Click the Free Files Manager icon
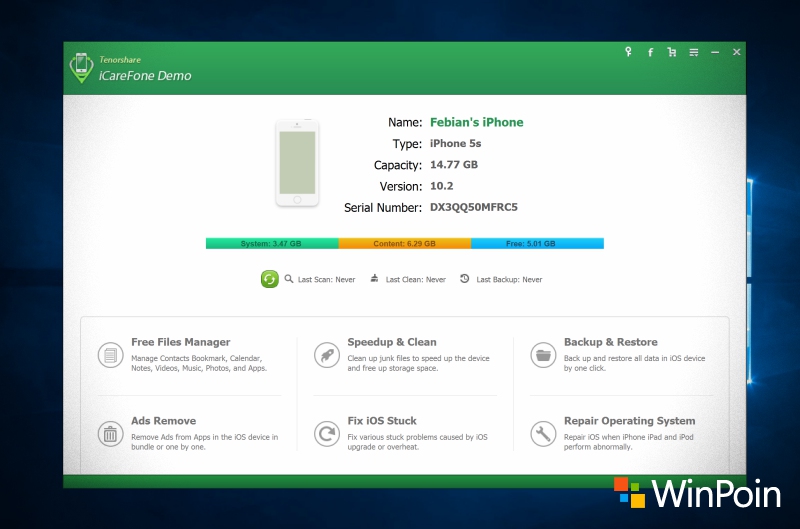The height and width of the screenshot is (529, 800). [110, 354]
